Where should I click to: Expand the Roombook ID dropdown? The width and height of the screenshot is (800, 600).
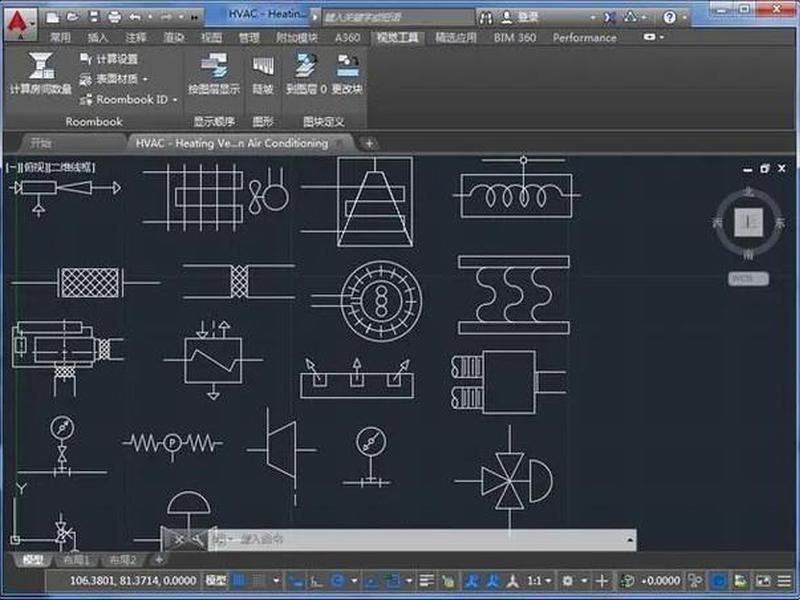pos(175,99)
